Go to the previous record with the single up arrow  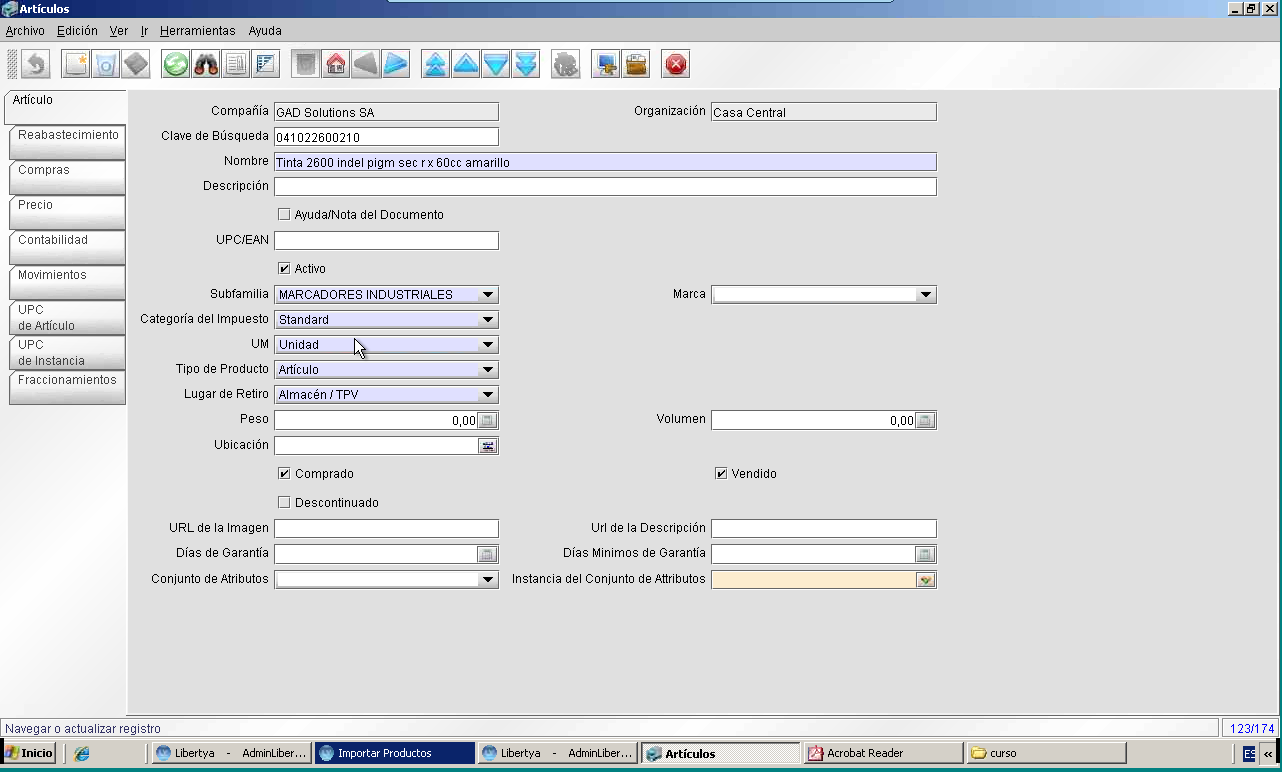tap(466, 65)
